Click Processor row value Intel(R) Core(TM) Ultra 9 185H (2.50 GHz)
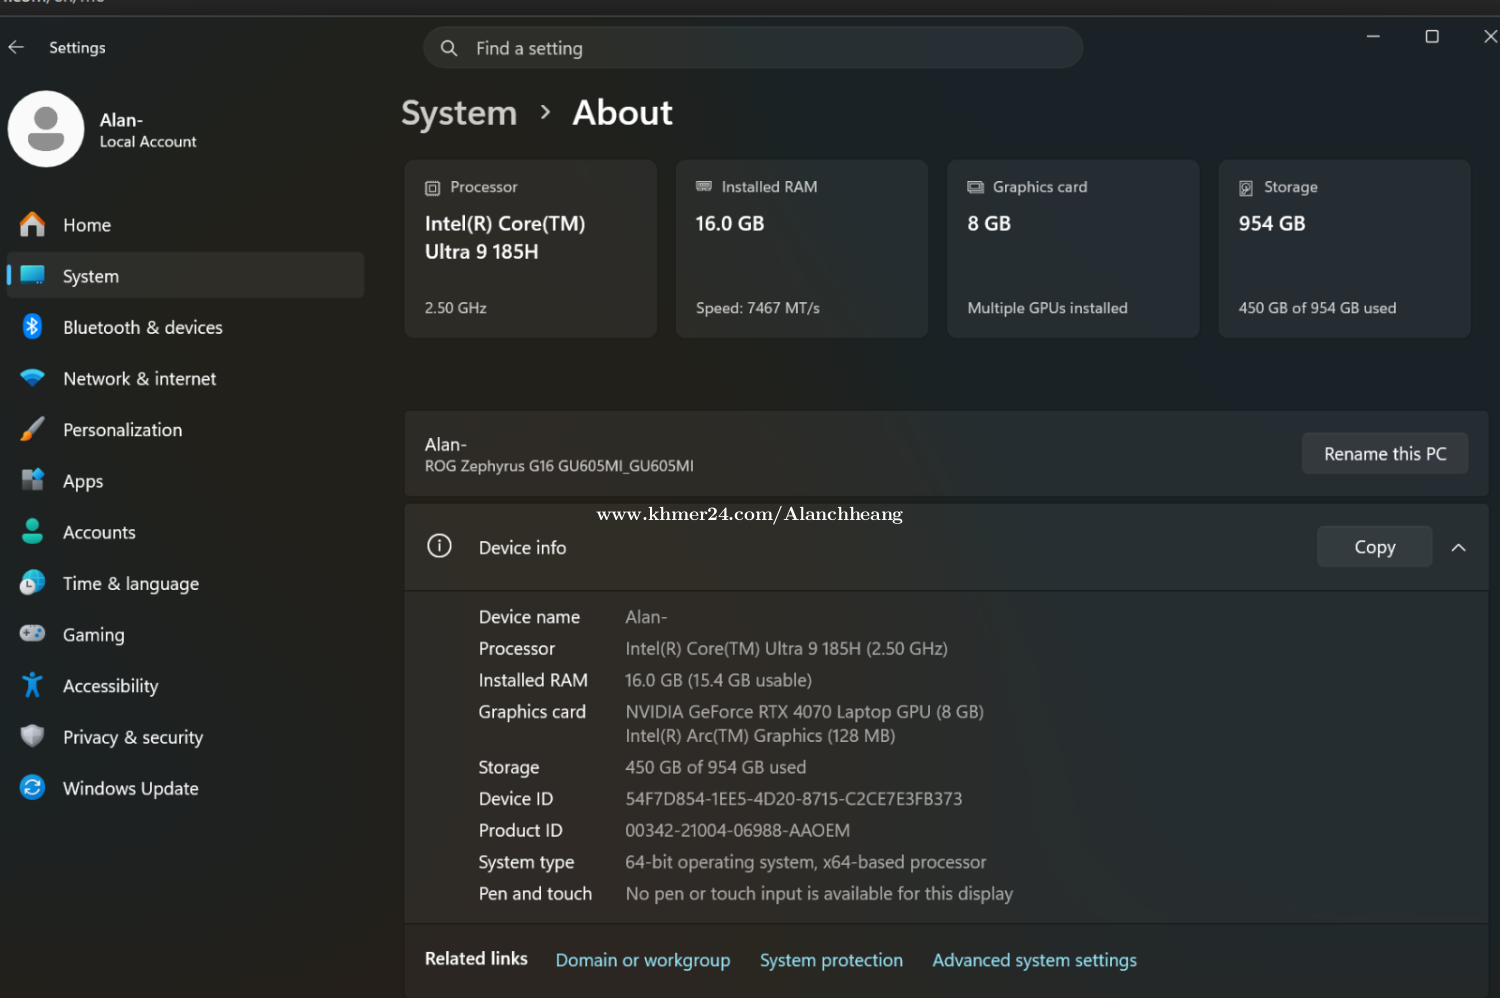The image size is (1500, 998). 786,649
